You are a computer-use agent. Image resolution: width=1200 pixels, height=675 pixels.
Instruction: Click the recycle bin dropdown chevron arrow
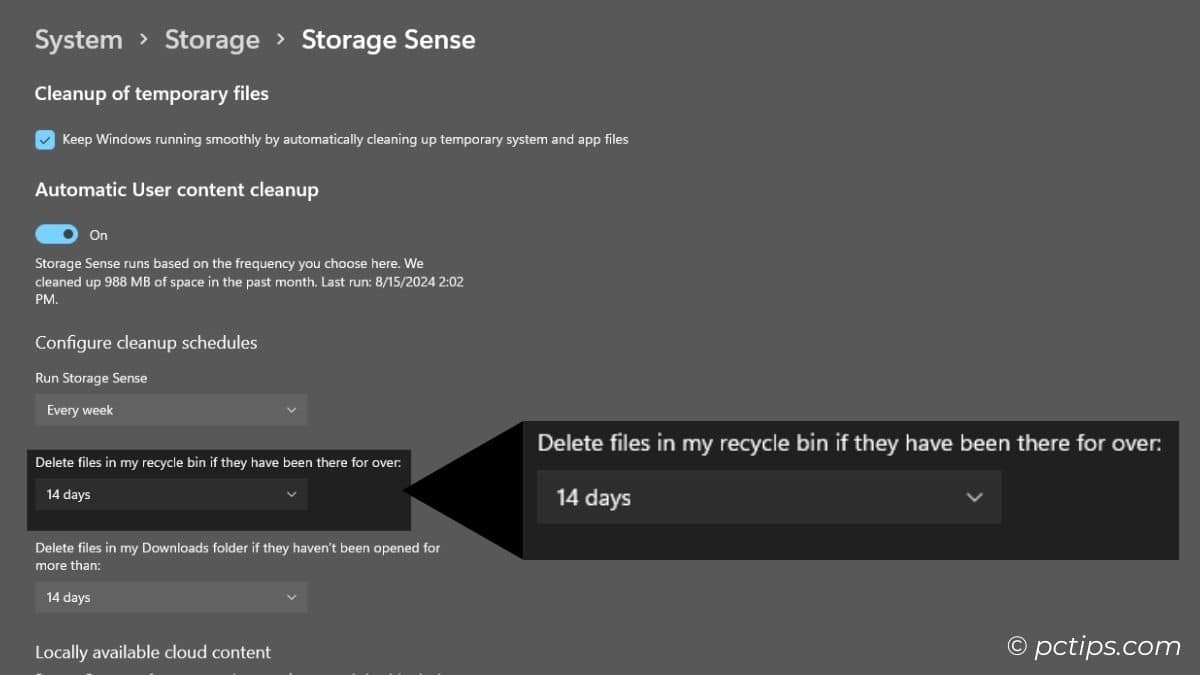tap(291, 494)
